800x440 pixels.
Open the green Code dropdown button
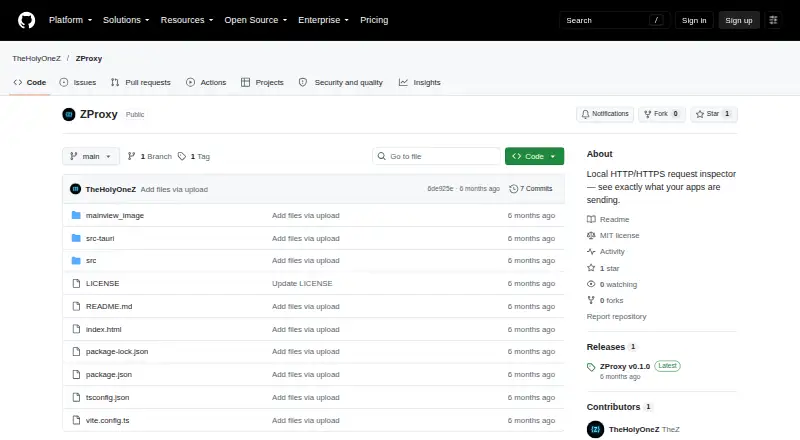pyautogui.click(x=534, y=156)
